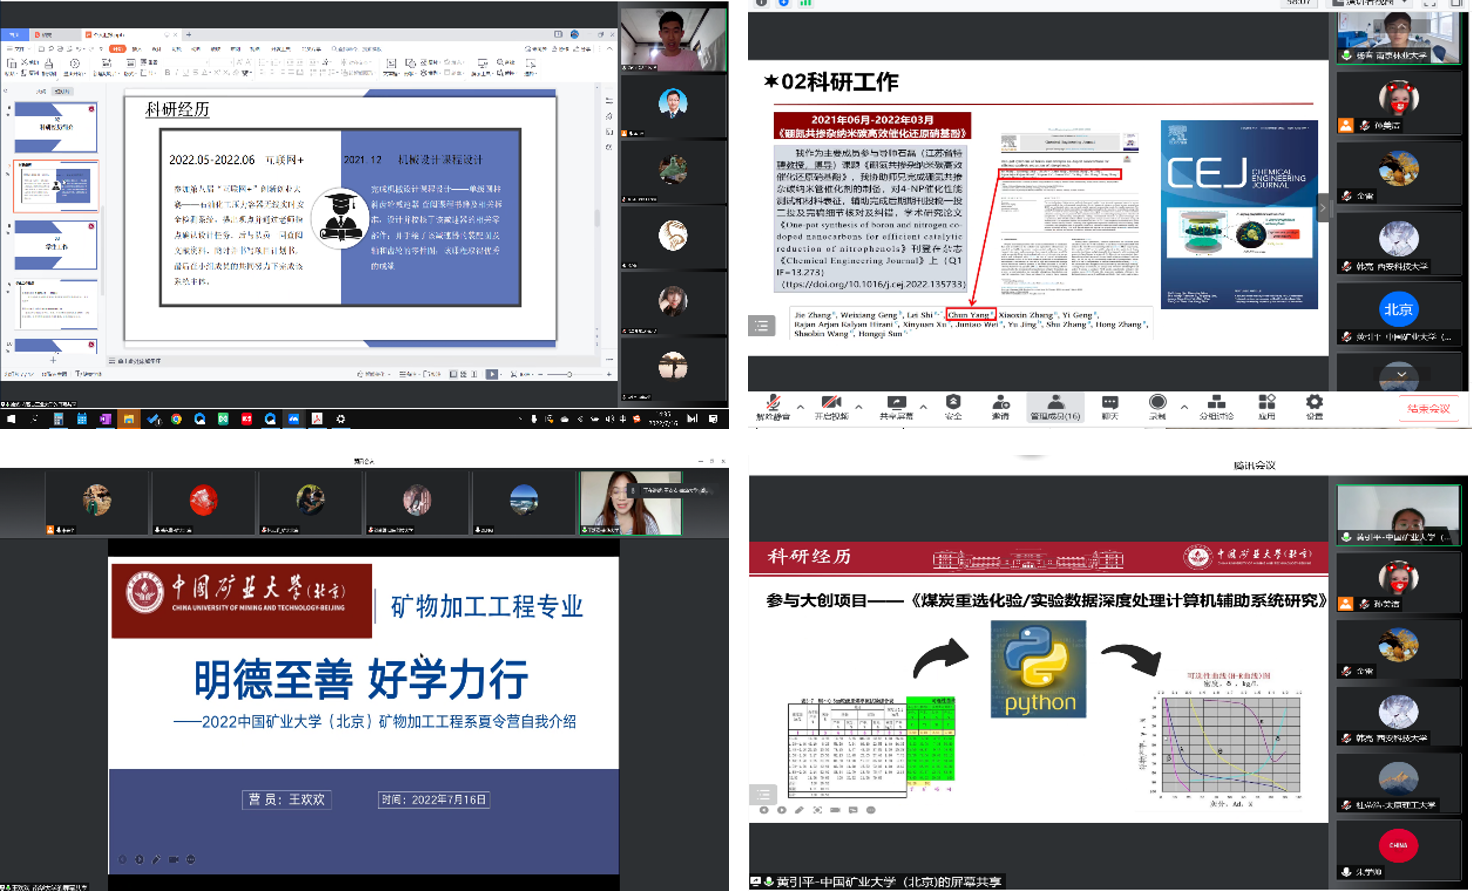Expand the video options arrow beside camera
1472x891 pixels.
click(859, 407)
